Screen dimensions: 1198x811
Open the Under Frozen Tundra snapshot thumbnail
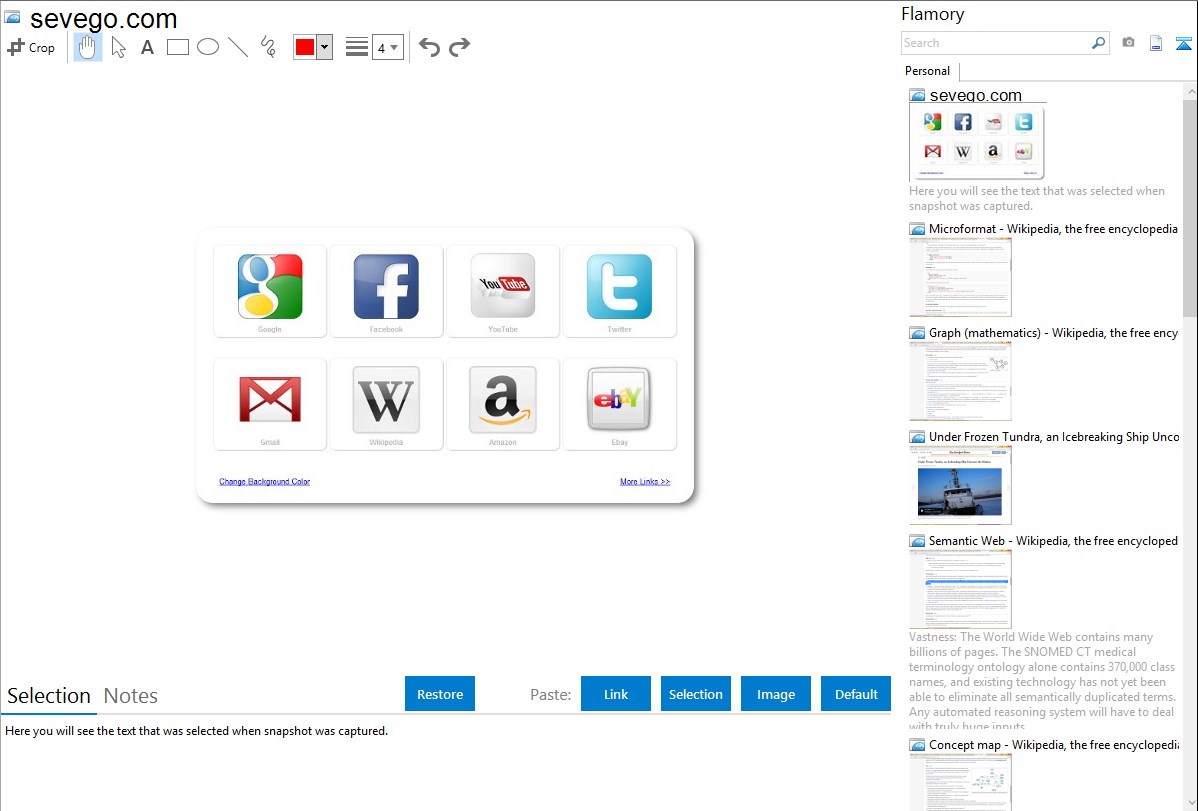point(960,485)
